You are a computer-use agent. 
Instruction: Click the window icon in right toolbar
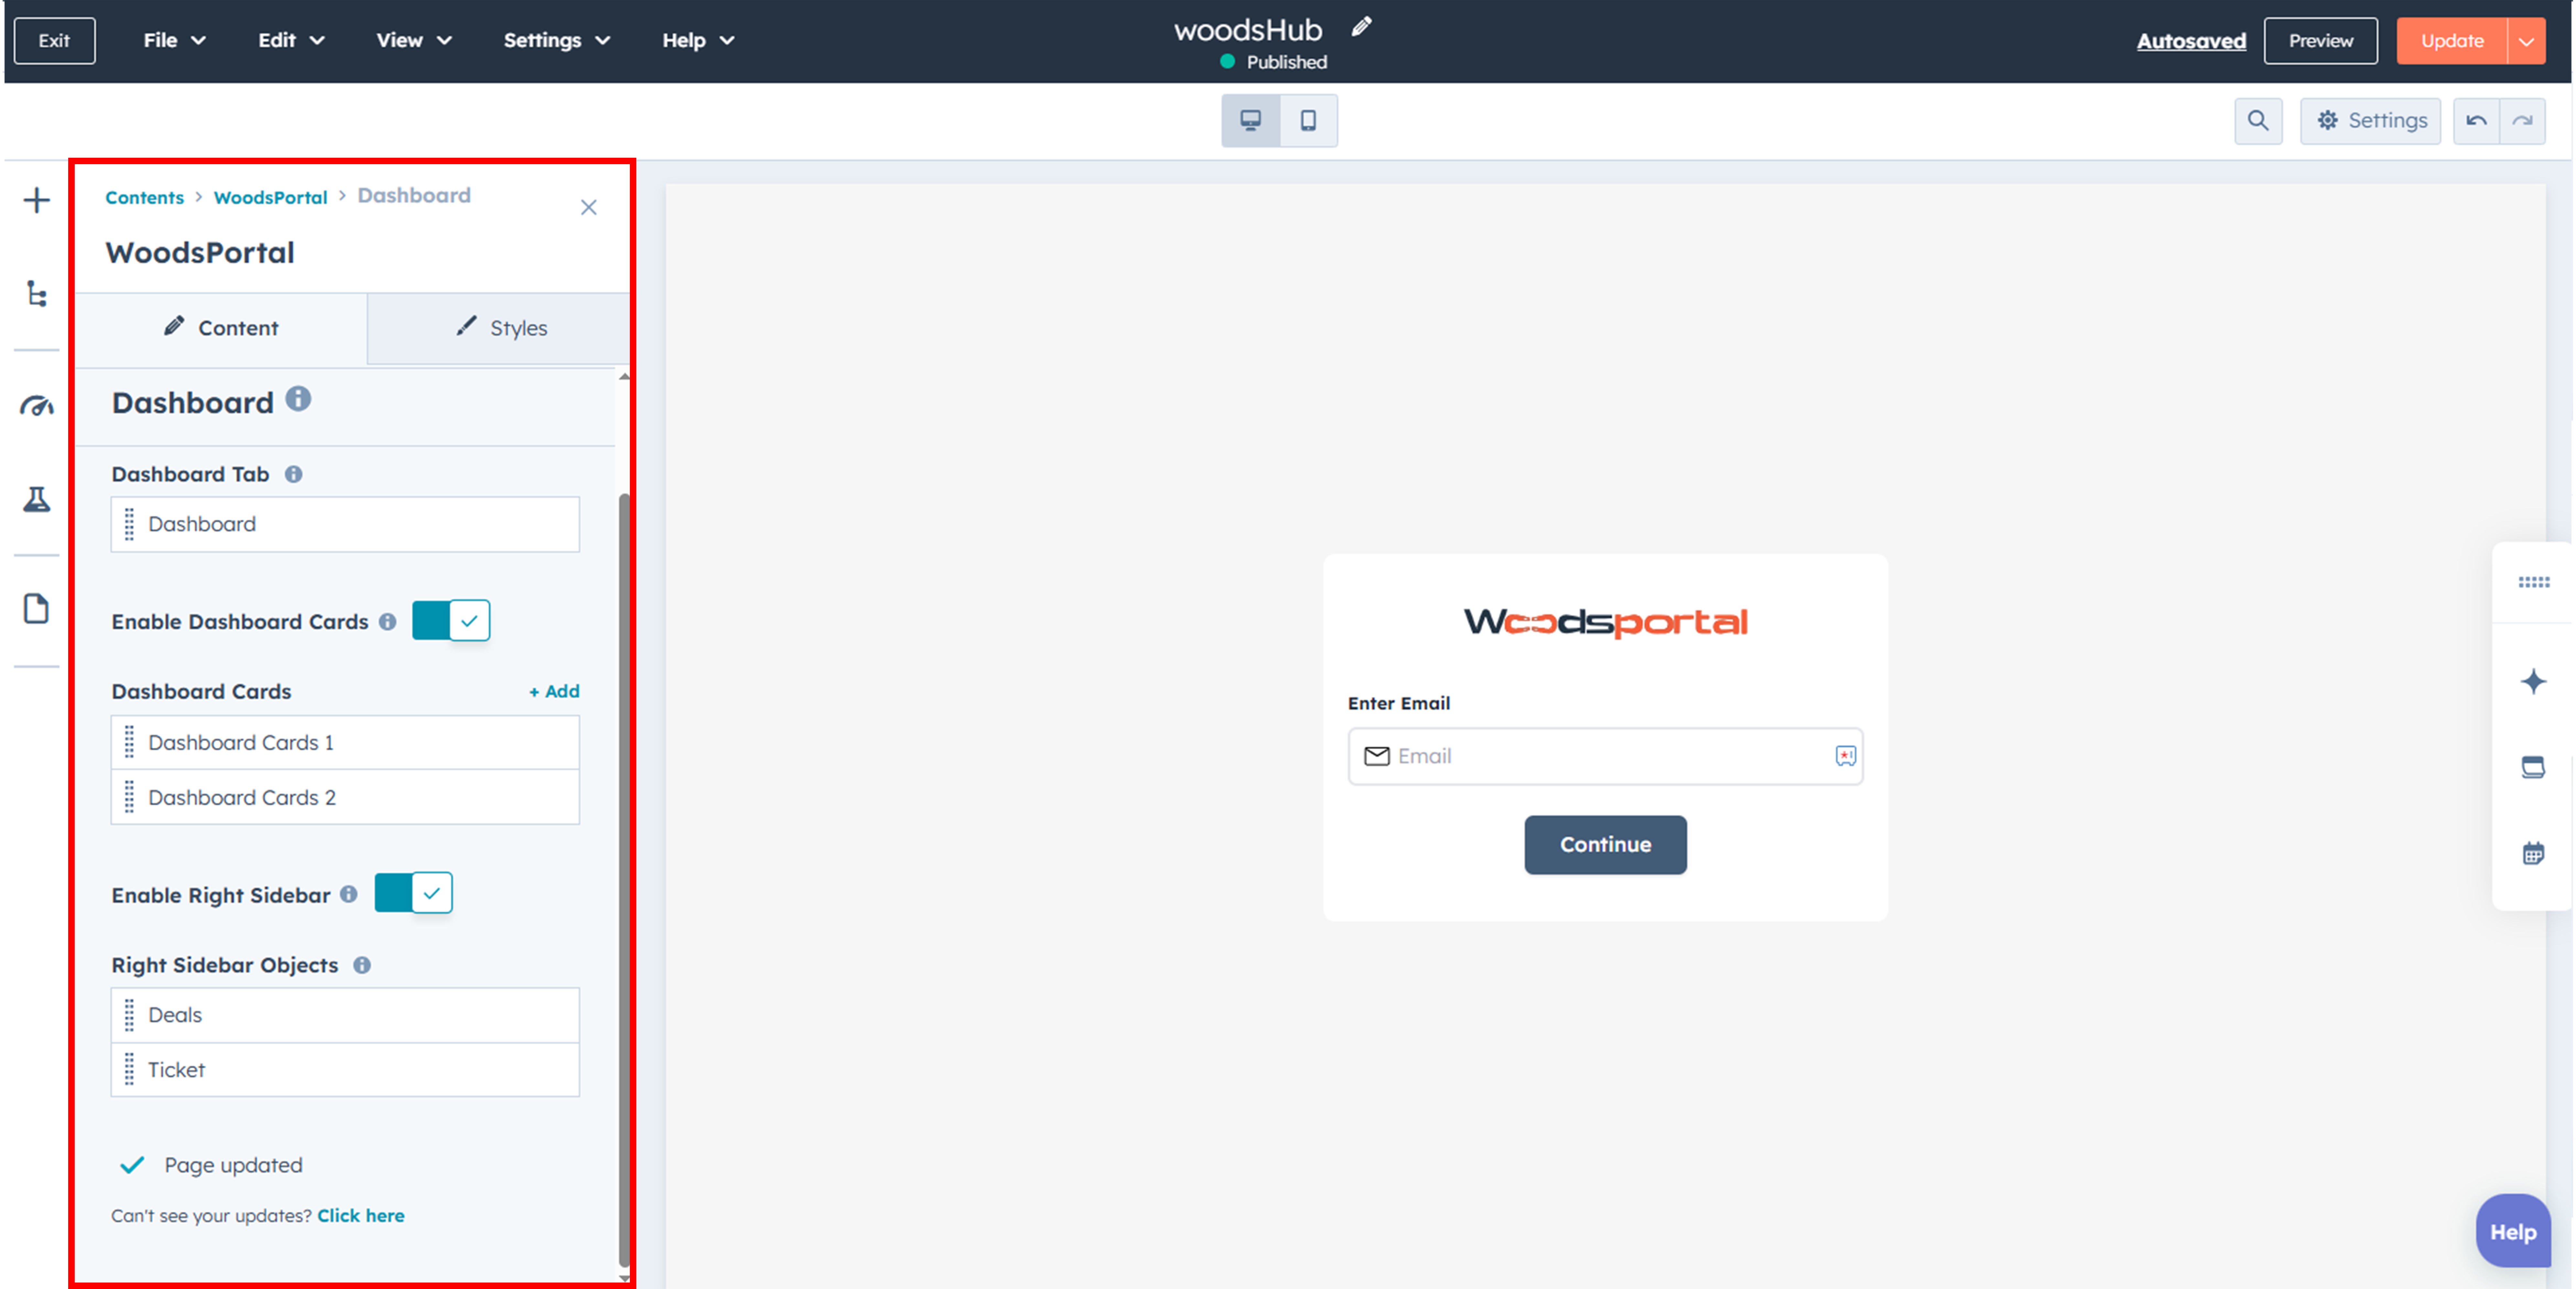click(2533, 767)
